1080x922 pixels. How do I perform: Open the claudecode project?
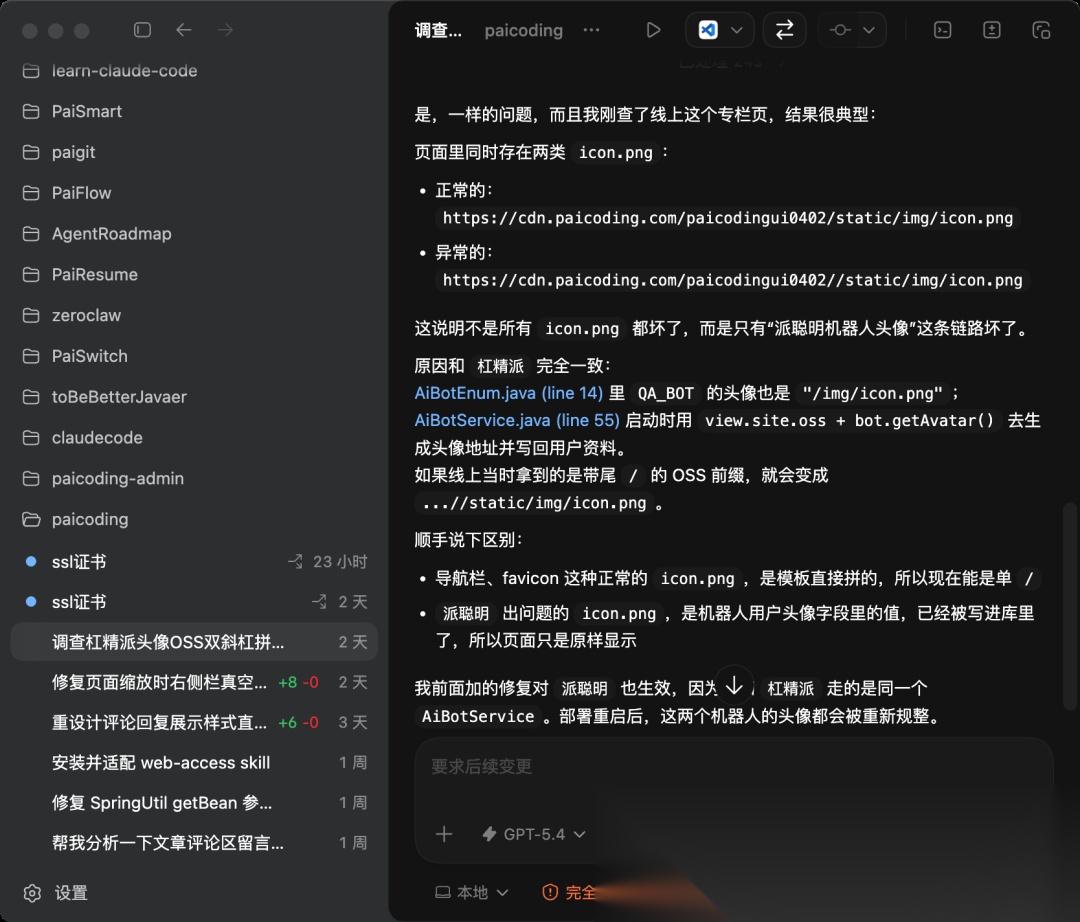194,437
